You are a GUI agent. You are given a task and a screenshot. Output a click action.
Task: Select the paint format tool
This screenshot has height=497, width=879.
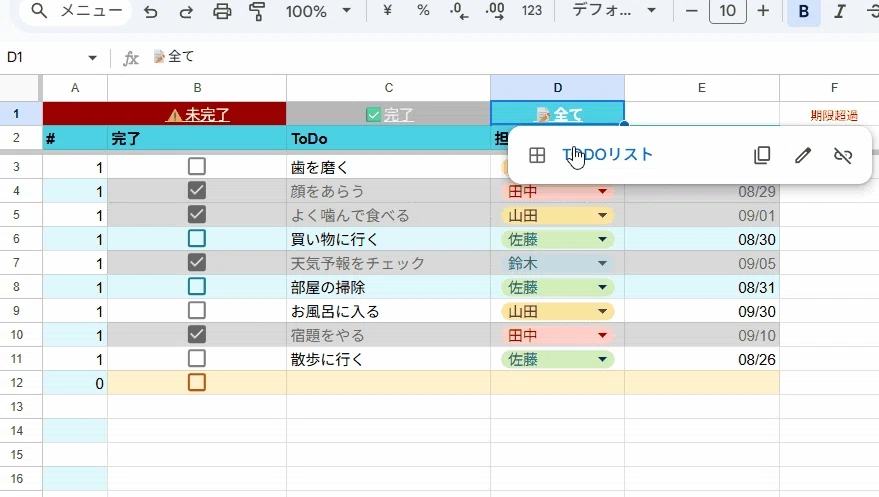tap(257, 11)
